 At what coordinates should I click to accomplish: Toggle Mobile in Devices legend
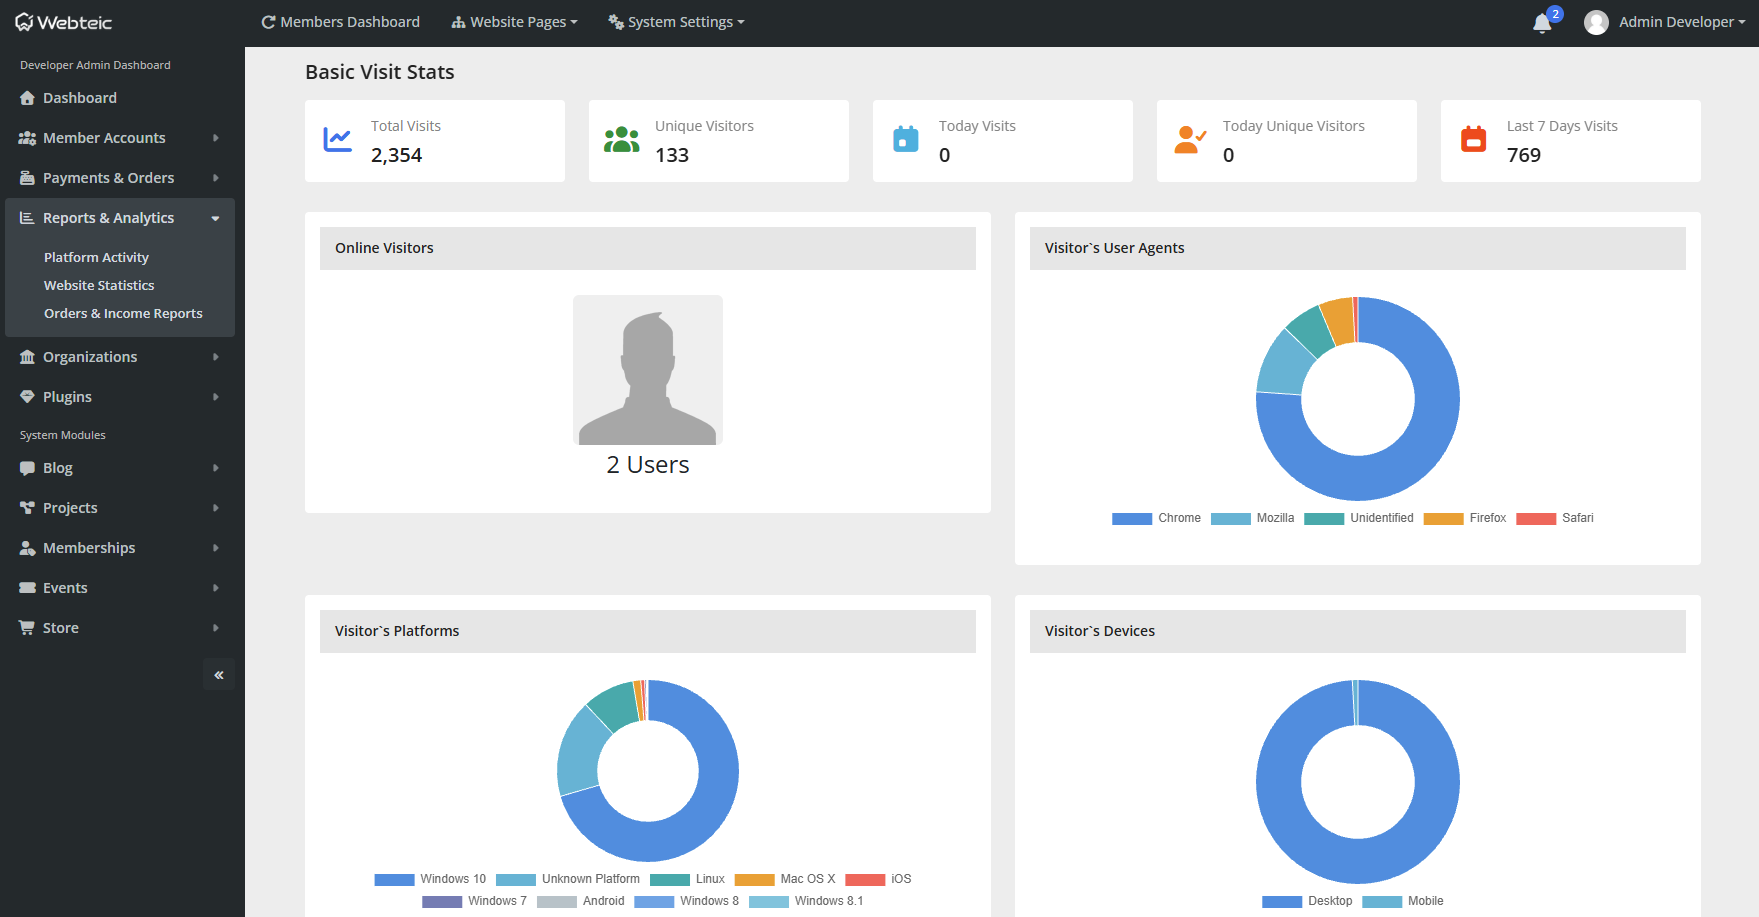click(x=1403, y=901)
